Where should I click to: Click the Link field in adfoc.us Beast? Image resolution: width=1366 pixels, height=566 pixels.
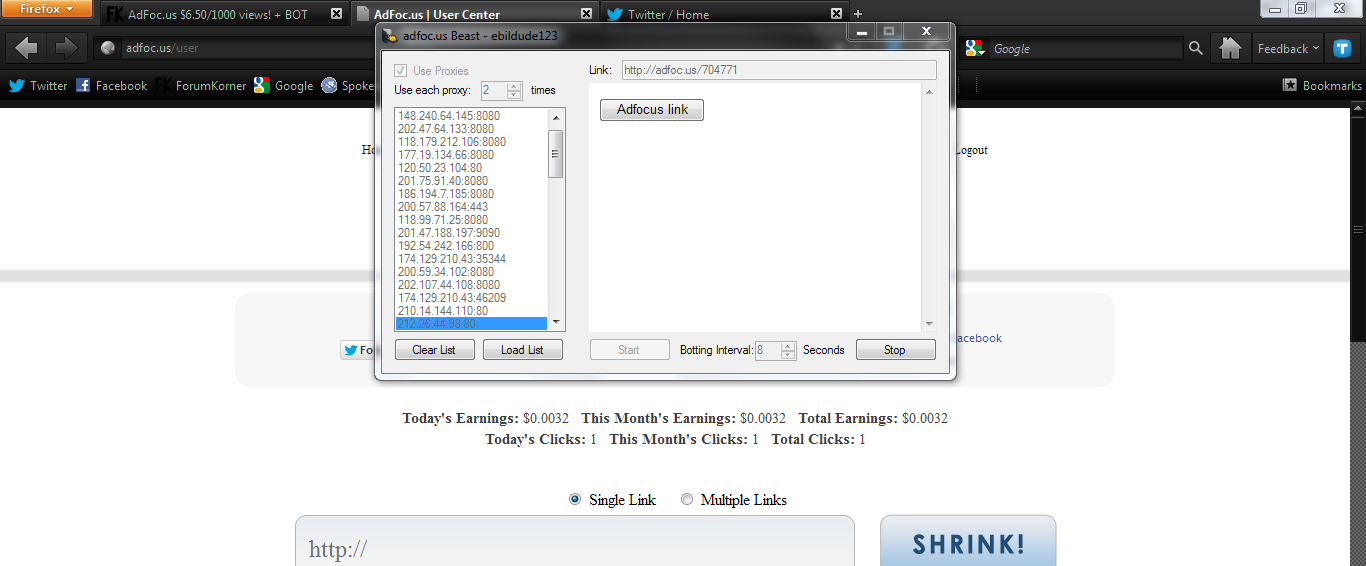pos(779,70)
